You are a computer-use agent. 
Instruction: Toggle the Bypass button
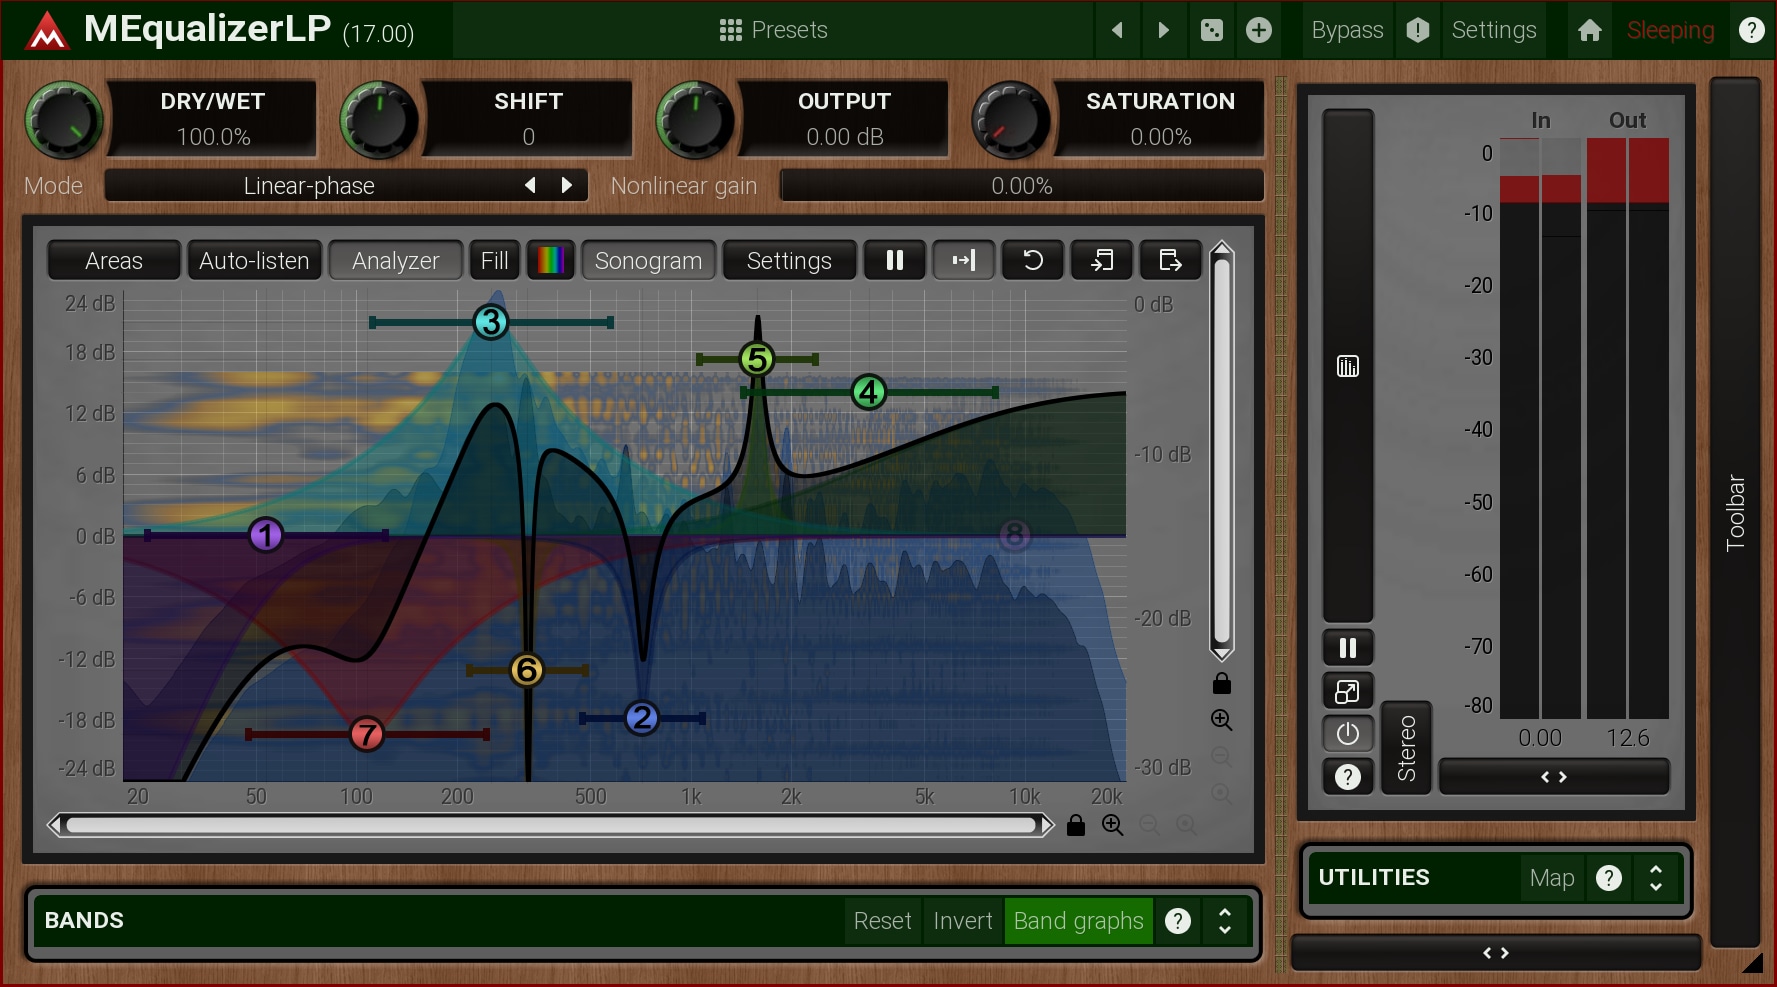click(1346, 30)
